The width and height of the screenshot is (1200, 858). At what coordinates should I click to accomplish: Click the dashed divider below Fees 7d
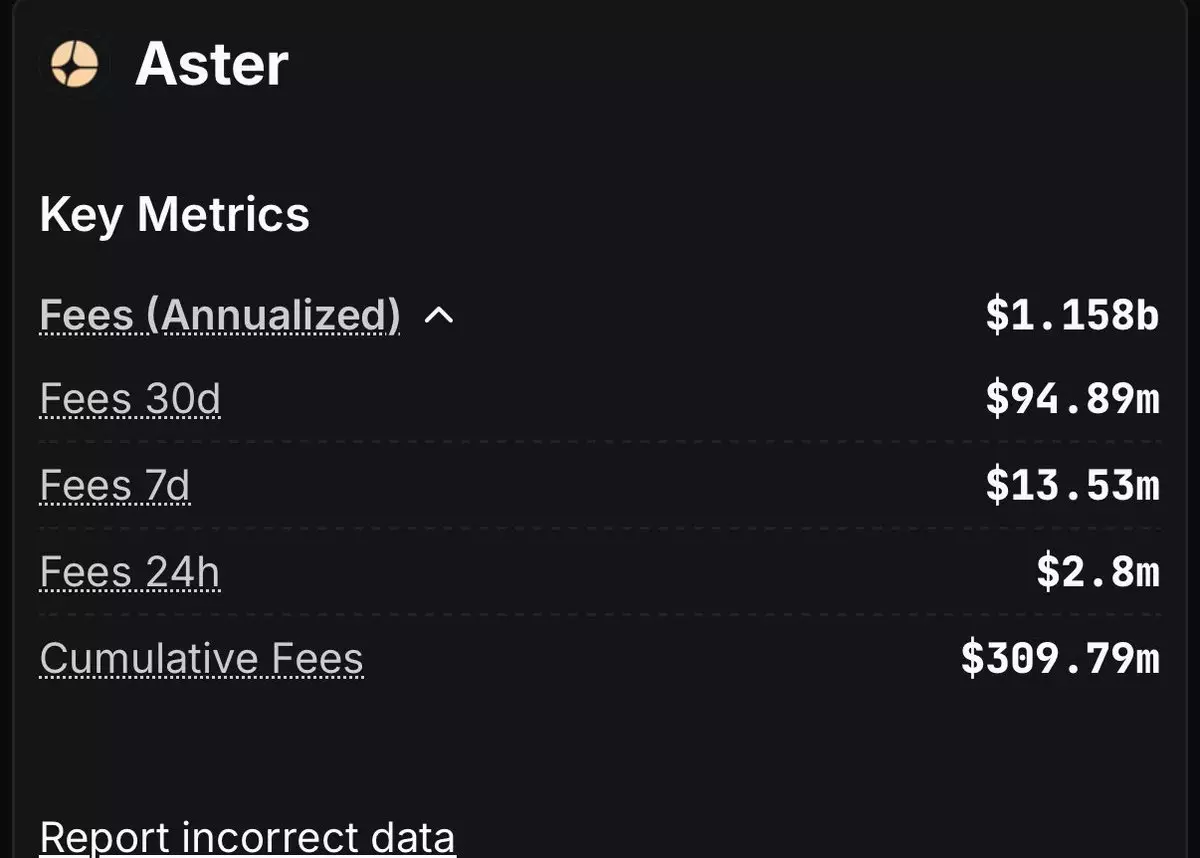click(x=600, y=528)
